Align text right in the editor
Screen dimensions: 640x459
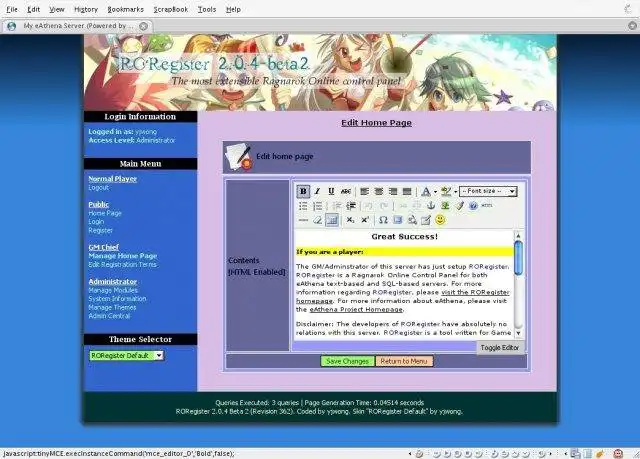coord(393,191)
